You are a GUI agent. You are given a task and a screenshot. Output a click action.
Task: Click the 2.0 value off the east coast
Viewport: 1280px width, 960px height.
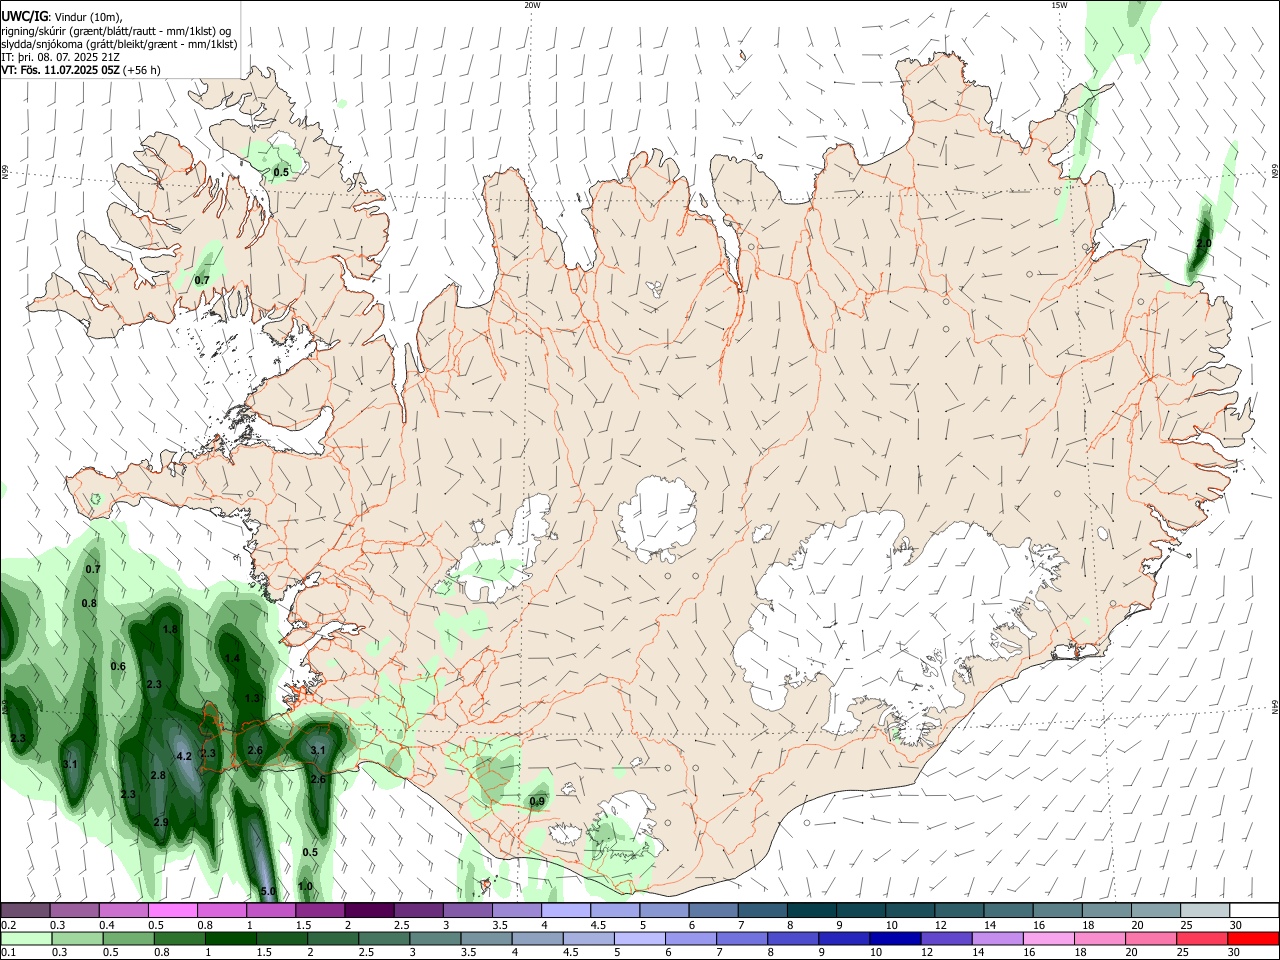click(1204, 243)
